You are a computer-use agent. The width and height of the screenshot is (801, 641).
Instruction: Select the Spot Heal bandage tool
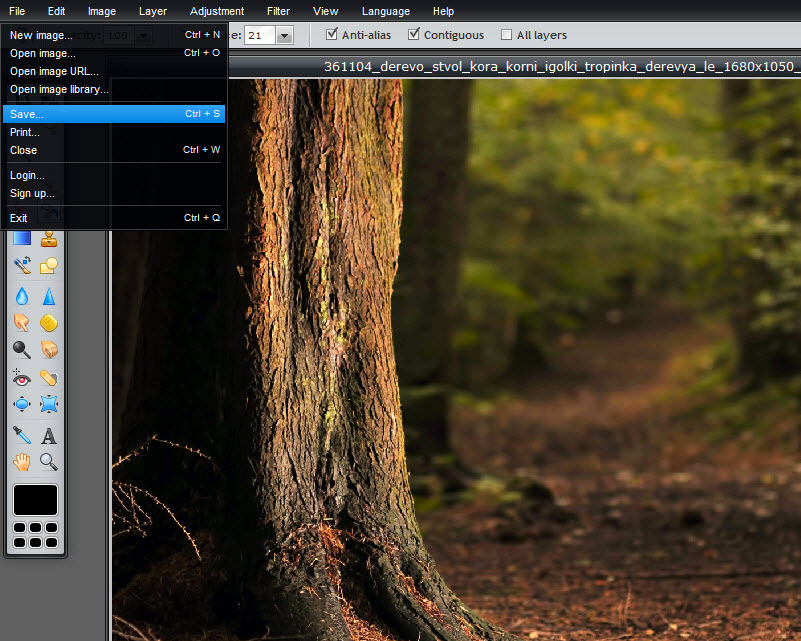click(x=49, y=377)
